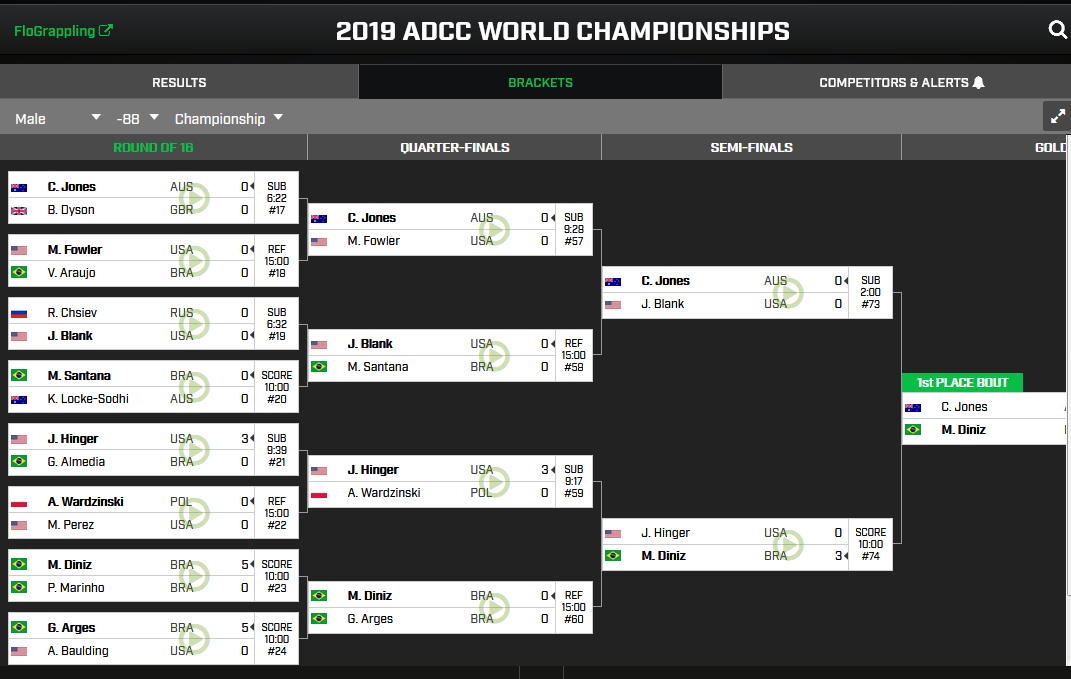The width and height of the screenshot is (1071, 679).
Task: Open the 1st Place Bout match card
Action: pyautogui.click(x=984, y=418)
